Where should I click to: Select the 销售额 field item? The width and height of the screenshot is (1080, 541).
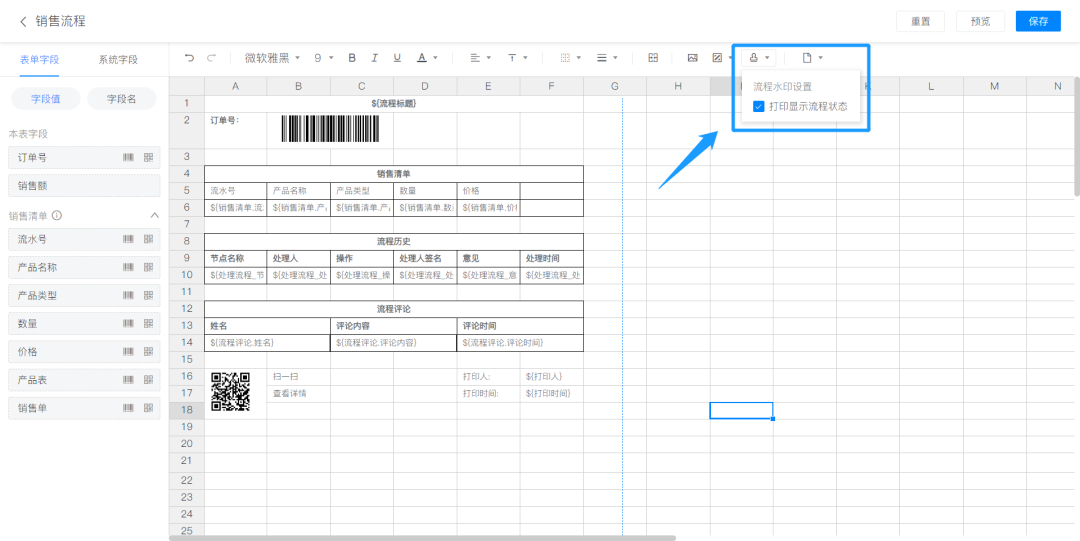point(84,185)
